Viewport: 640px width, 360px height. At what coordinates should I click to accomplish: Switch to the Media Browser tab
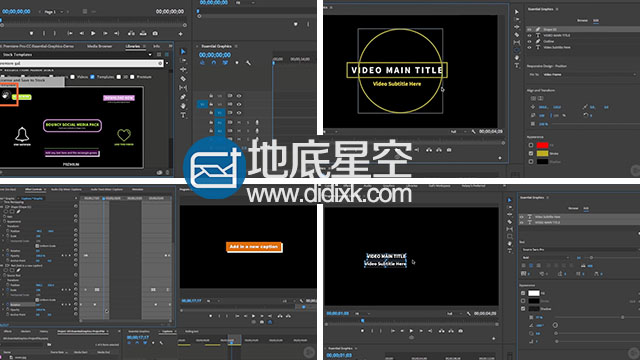[x=100, y=46]
